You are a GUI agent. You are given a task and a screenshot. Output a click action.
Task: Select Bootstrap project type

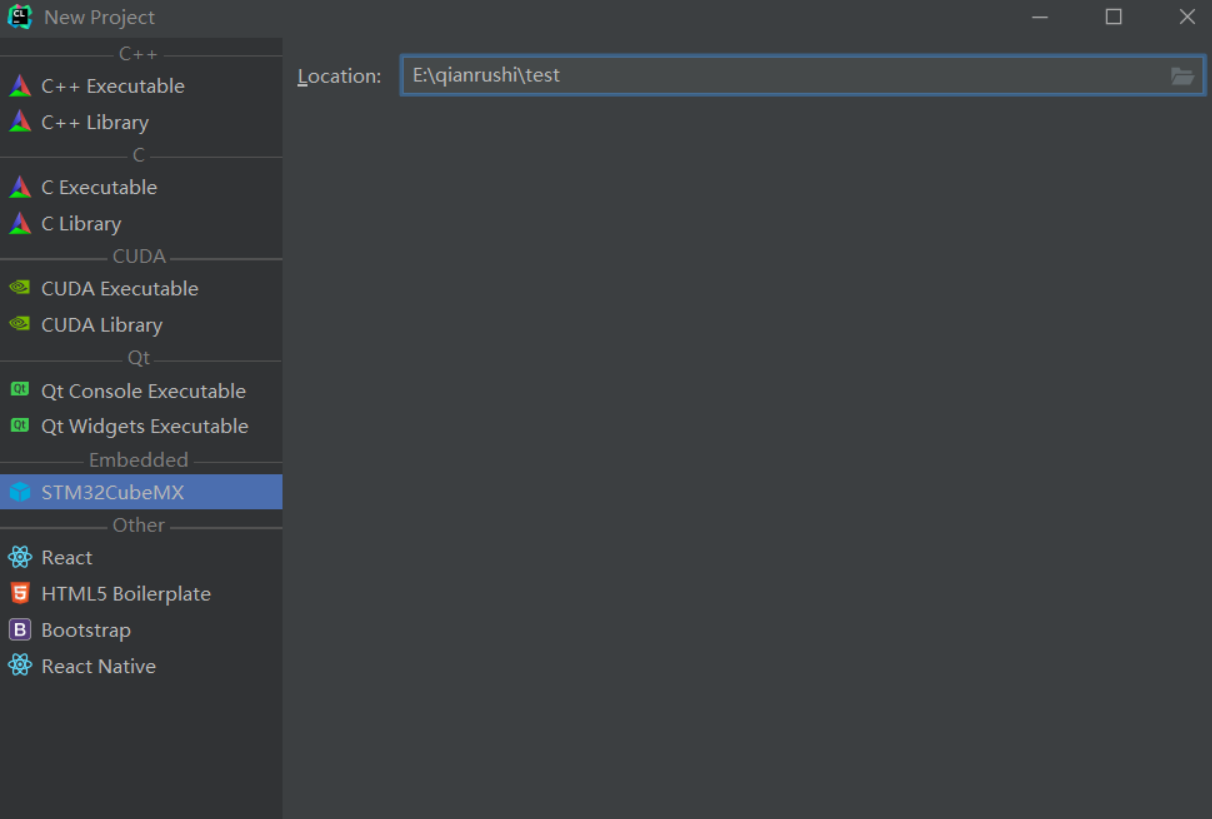point(141,630)
